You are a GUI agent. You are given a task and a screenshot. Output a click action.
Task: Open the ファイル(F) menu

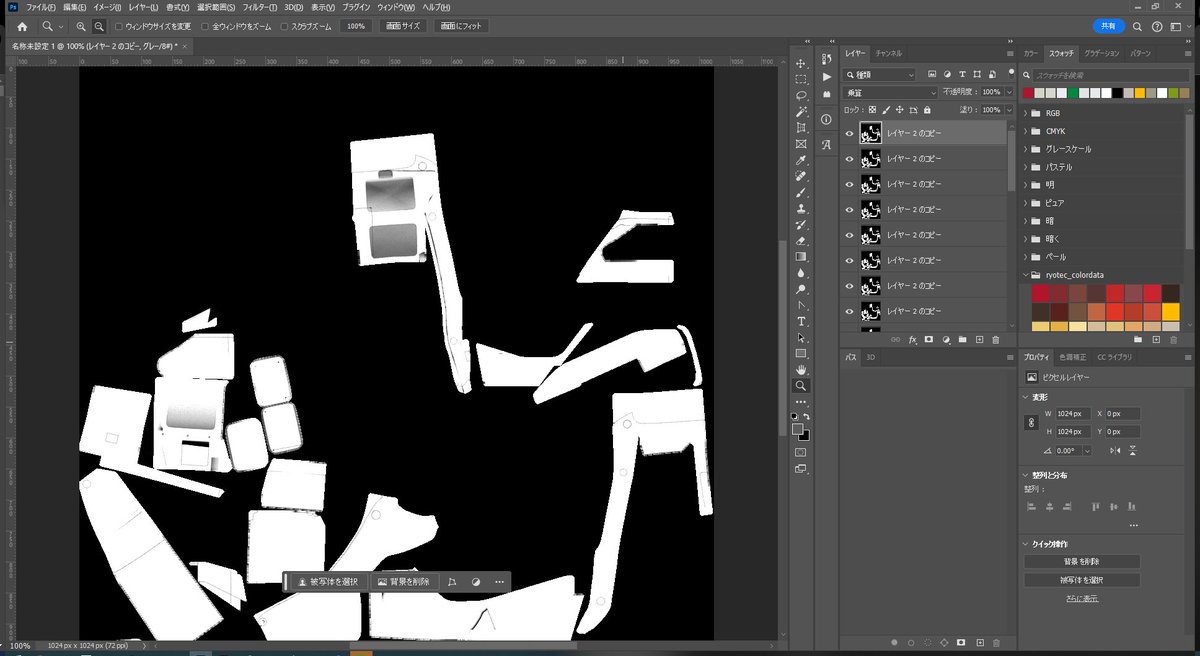click(40, 7)
